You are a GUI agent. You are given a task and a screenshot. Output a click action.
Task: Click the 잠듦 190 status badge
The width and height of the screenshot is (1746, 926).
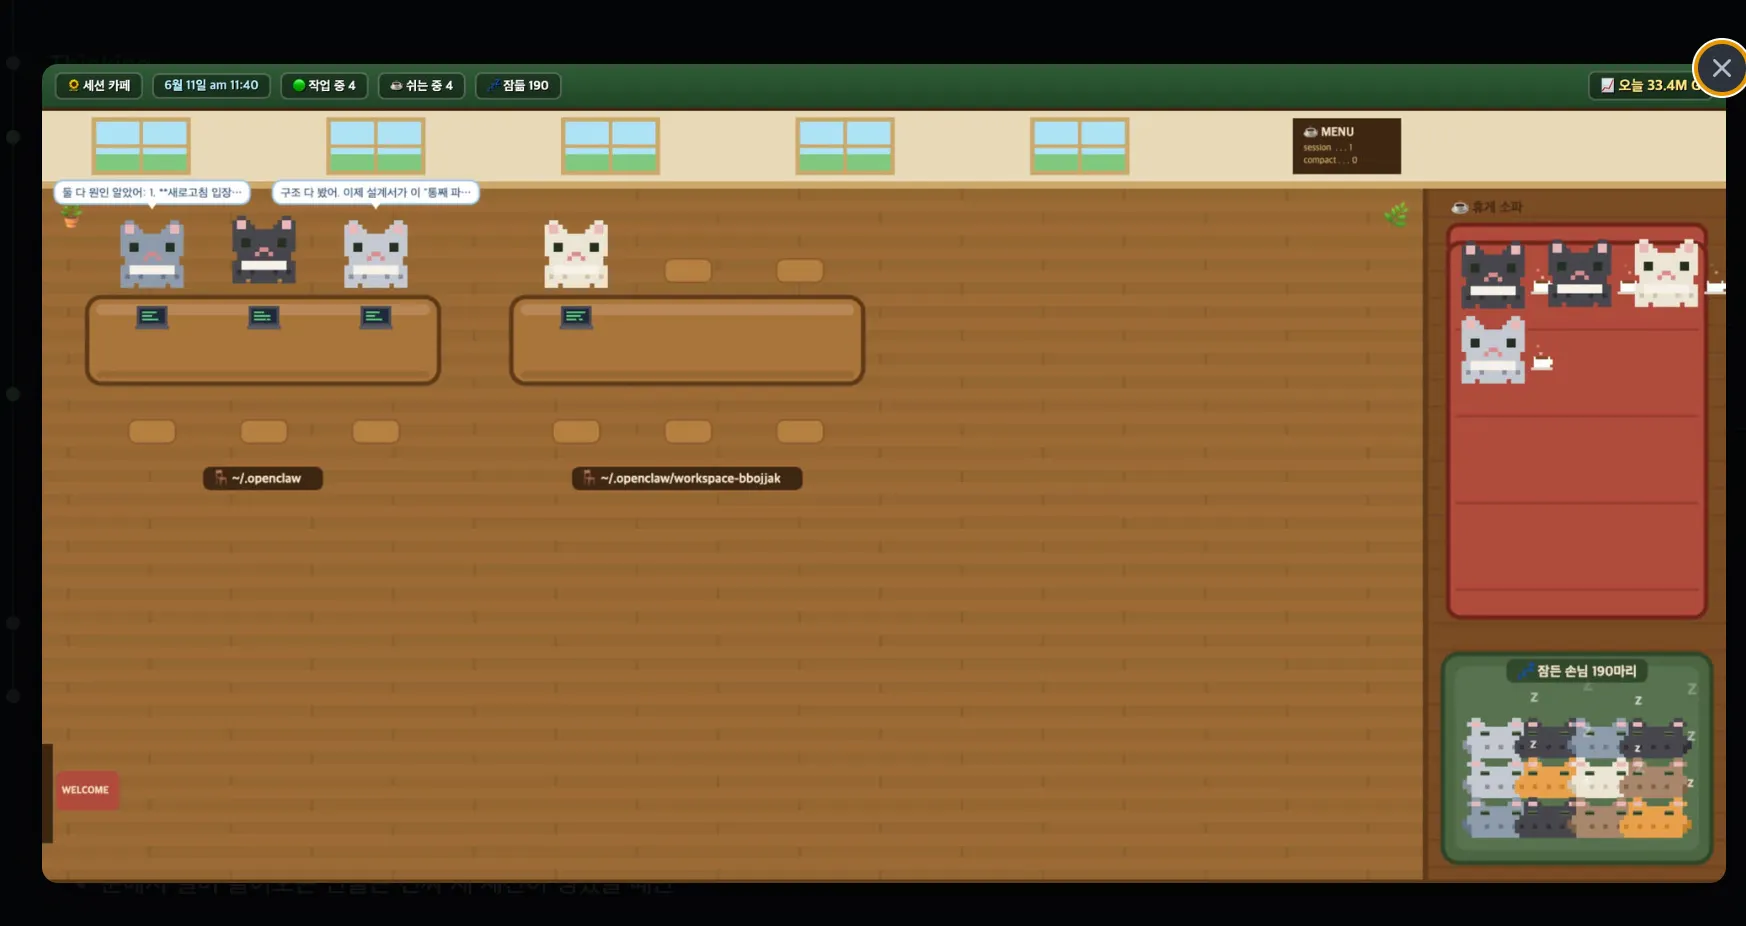click(x=518, y=85)
